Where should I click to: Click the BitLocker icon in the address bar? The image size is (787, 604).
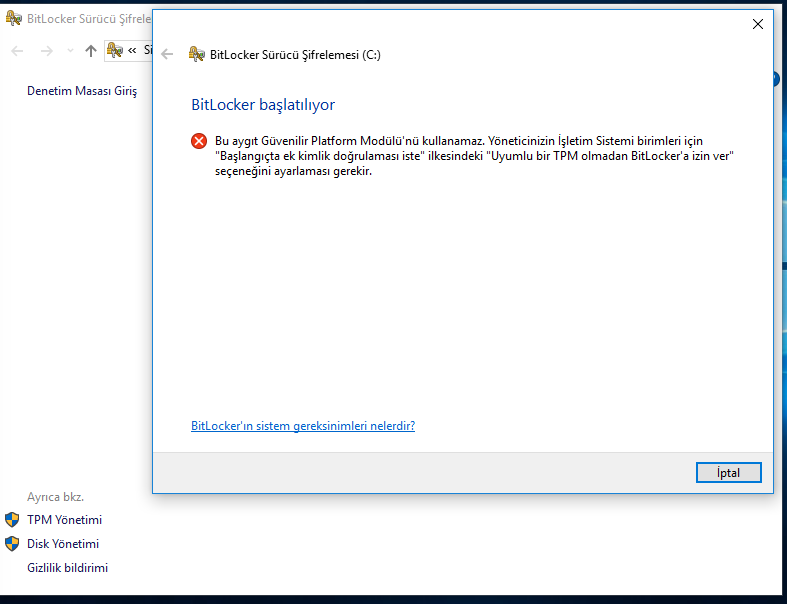click(x=115, y=50)
